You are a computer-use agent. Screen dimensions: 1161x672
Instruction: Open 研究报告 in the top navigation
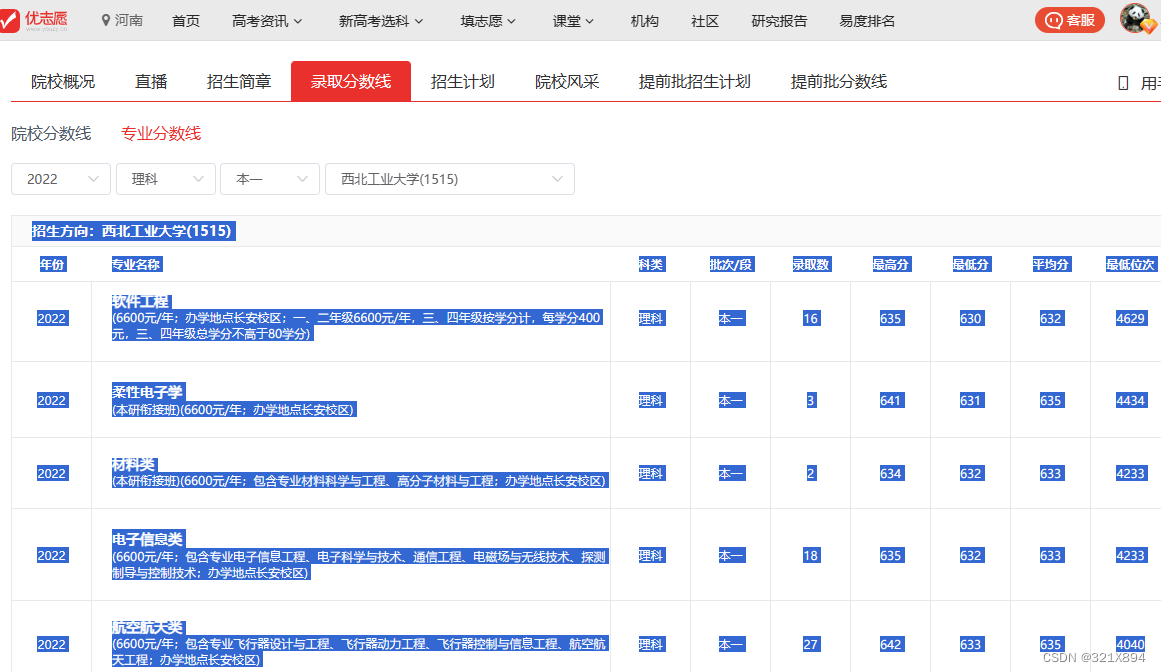779,21
